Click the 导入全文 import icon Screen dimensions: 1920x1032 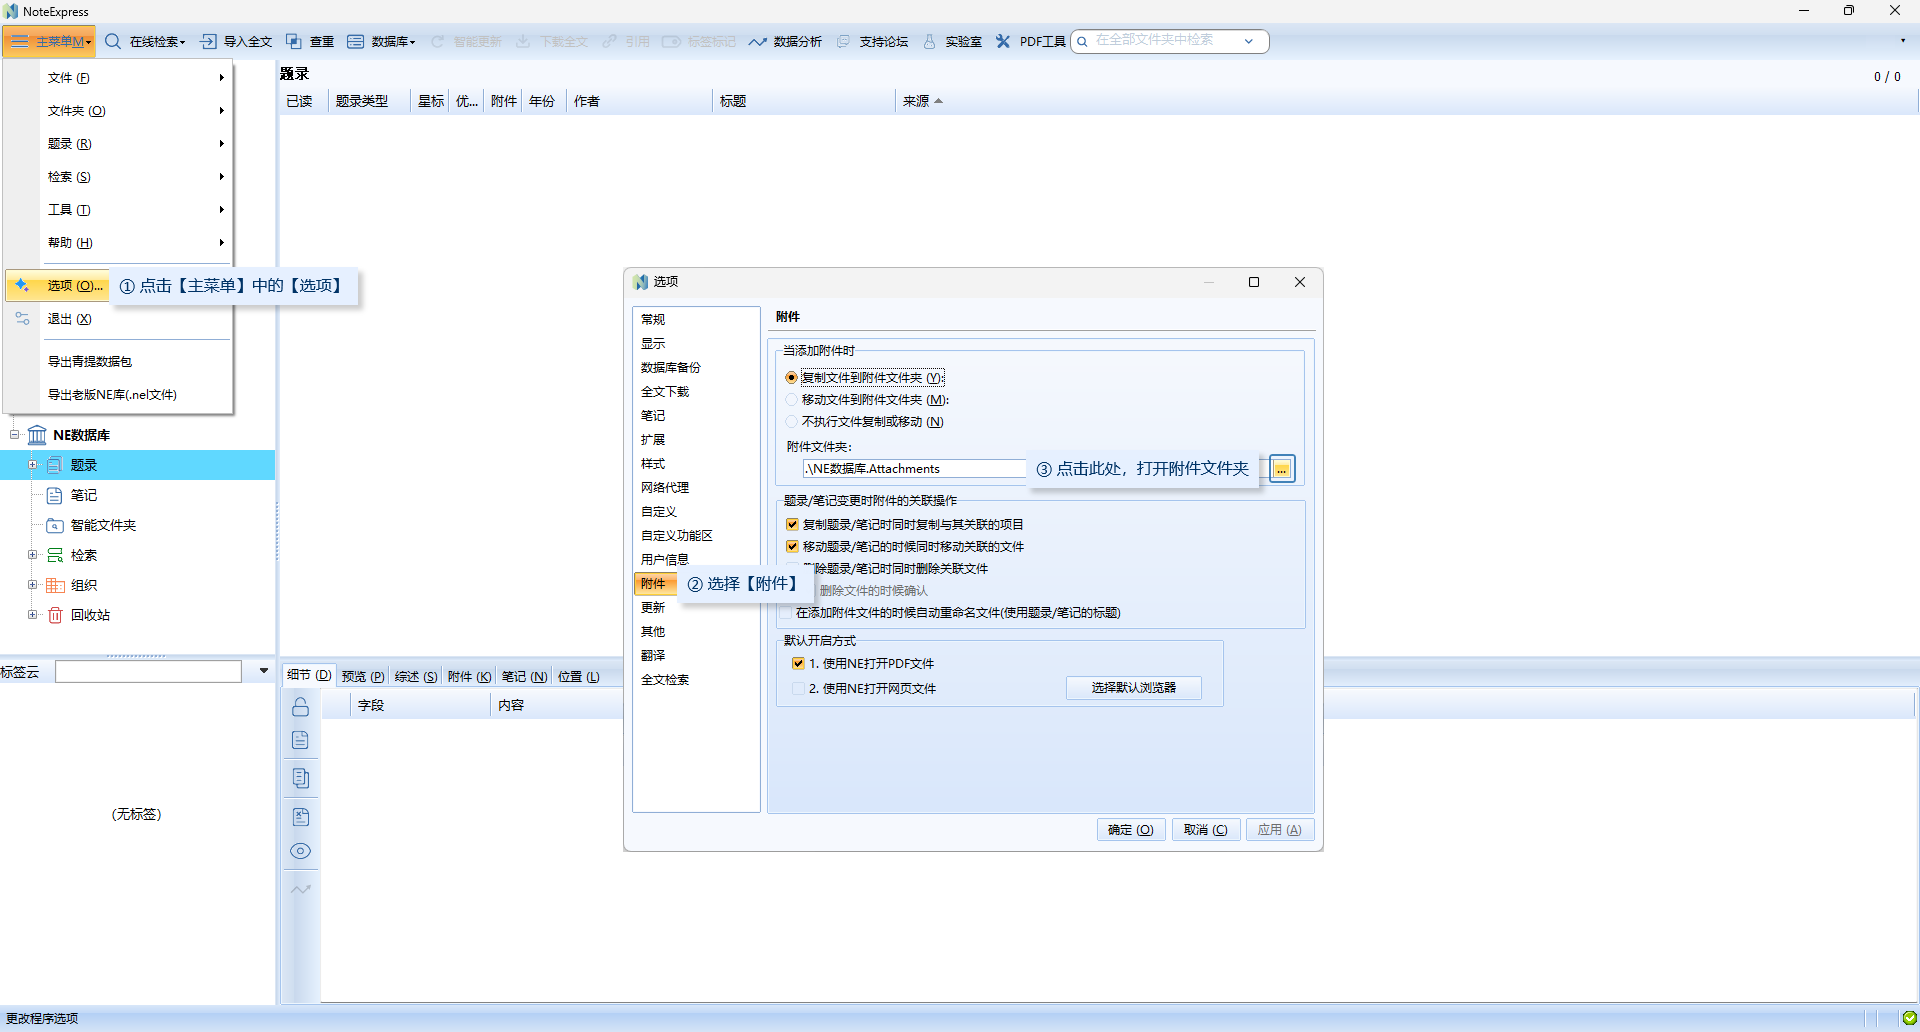208,41
